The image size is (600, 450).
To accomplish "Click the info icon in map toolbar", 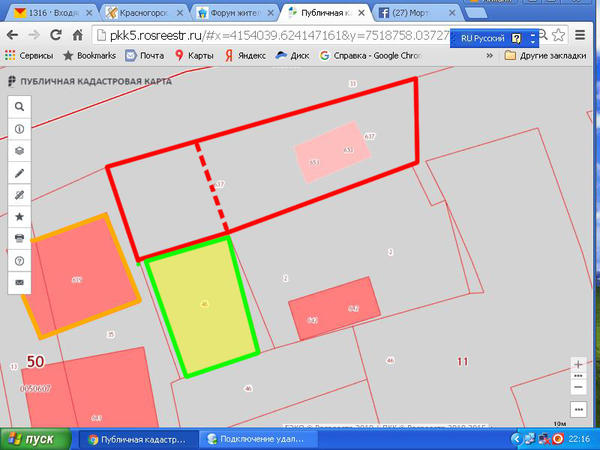I will [x=19, y=128].
